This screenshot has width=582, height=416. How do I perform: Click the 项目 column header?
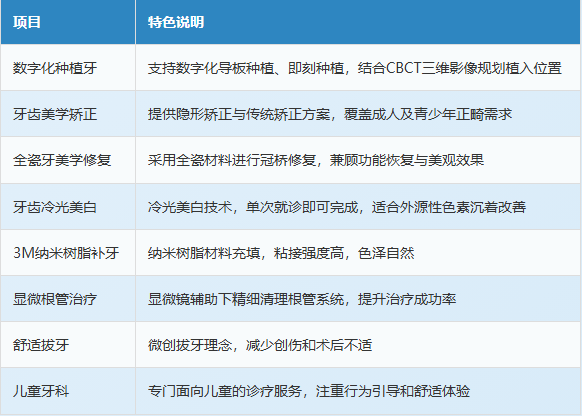(x=68, y=22)
